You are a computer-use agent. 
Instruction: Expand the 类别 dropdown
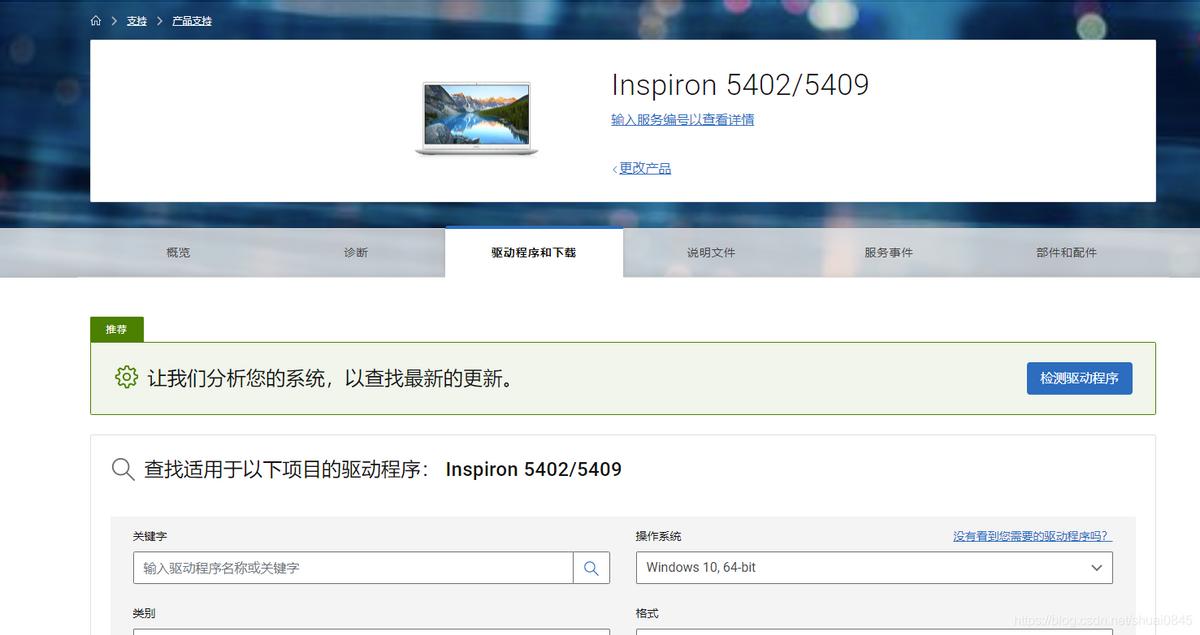coord(370,632)
